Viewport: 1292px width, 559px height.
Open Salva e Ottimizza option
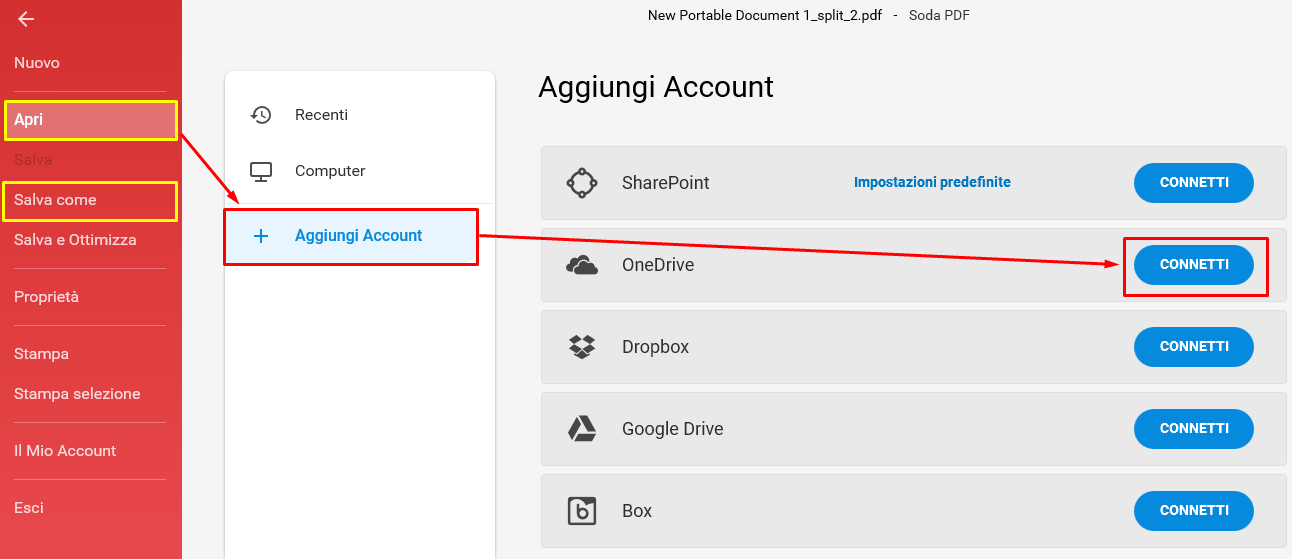pos(75,240)
